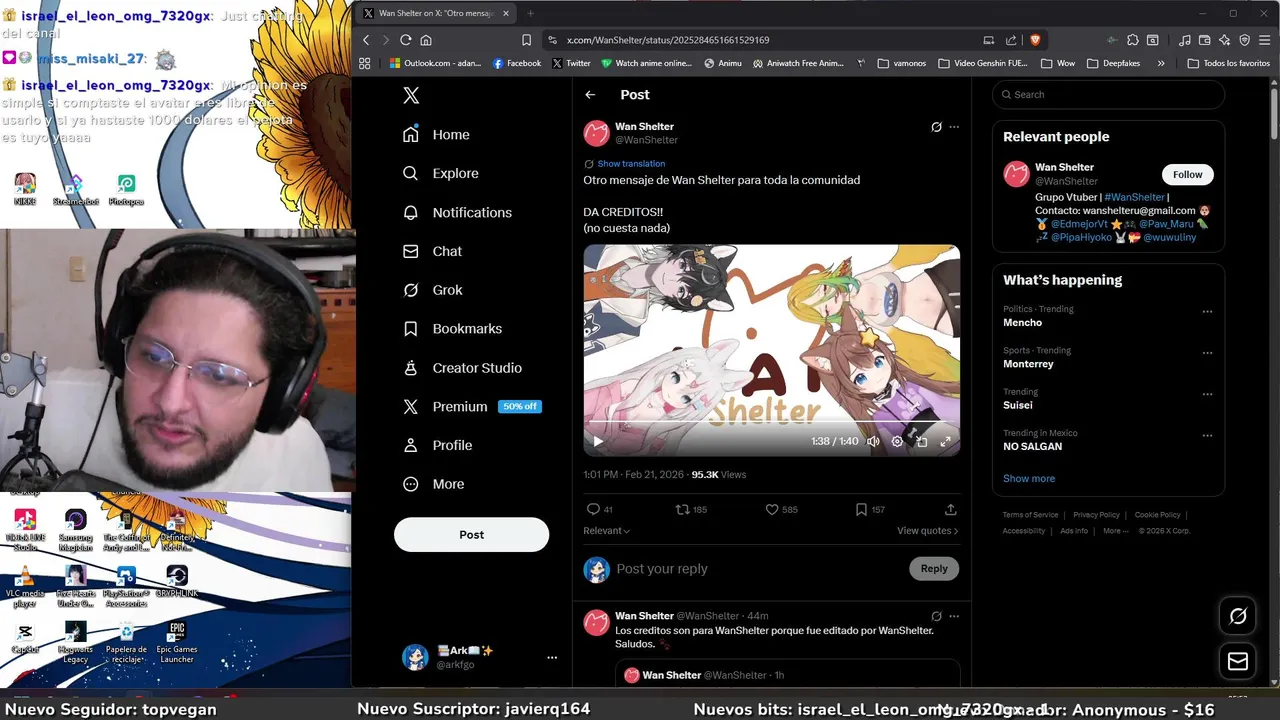The height and width of the screenshot is (720, 1280).
Task: Open View quotes link
Action: (927, 531)
